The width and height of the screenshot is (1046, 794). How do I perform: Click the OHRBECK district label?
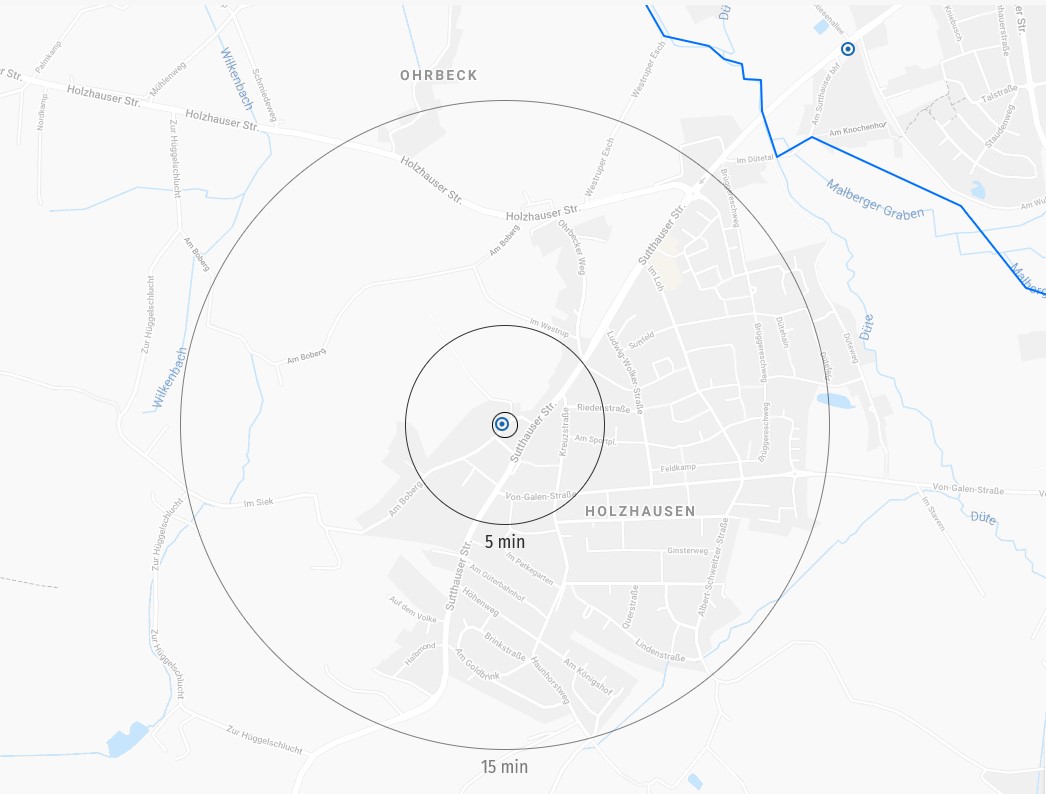[x=439, y=75]
